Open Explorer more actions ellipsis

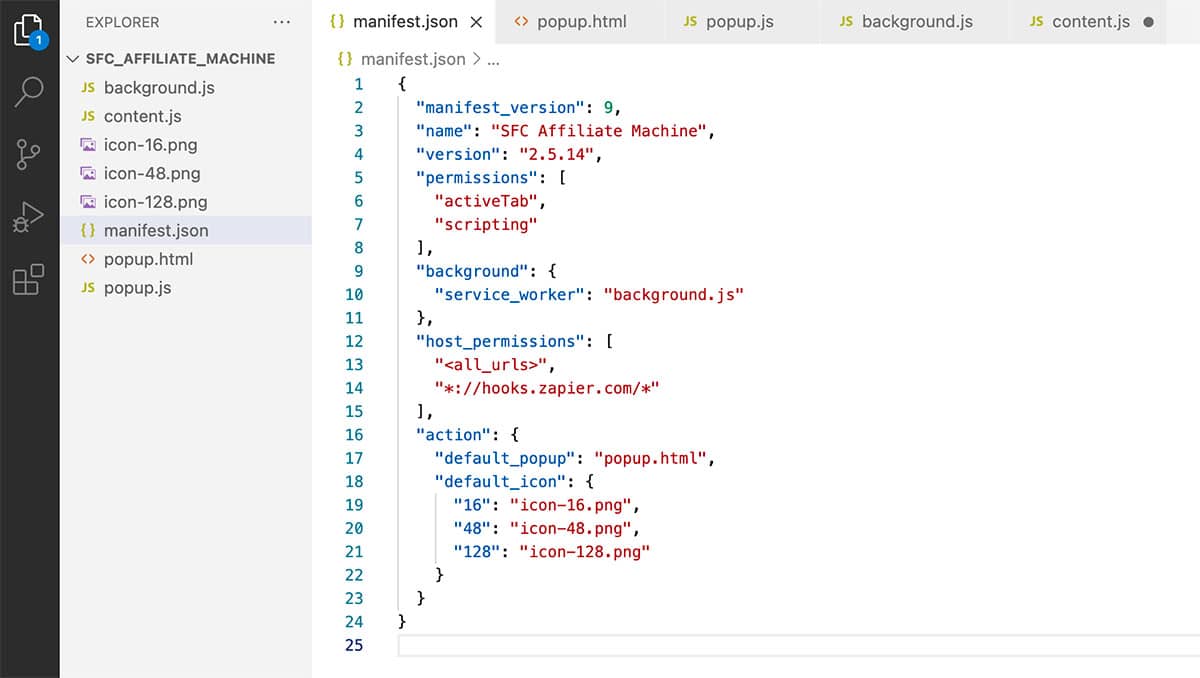(x=282, y=22)
